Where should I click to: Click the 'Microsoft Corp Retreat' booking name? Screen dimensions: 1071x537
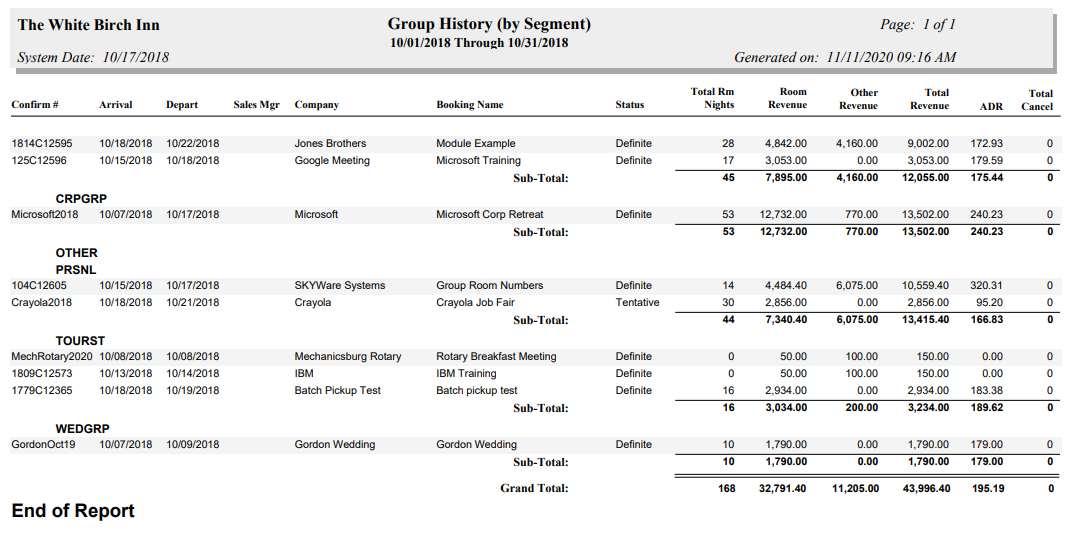[x=490, y=215]
